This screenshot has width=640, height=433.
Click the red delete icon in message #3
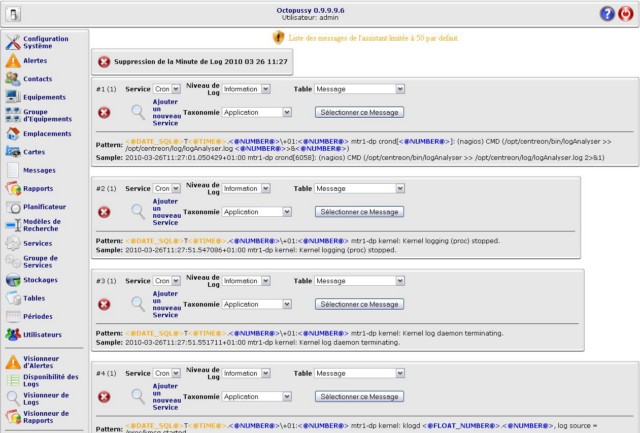tap(104, 304)
